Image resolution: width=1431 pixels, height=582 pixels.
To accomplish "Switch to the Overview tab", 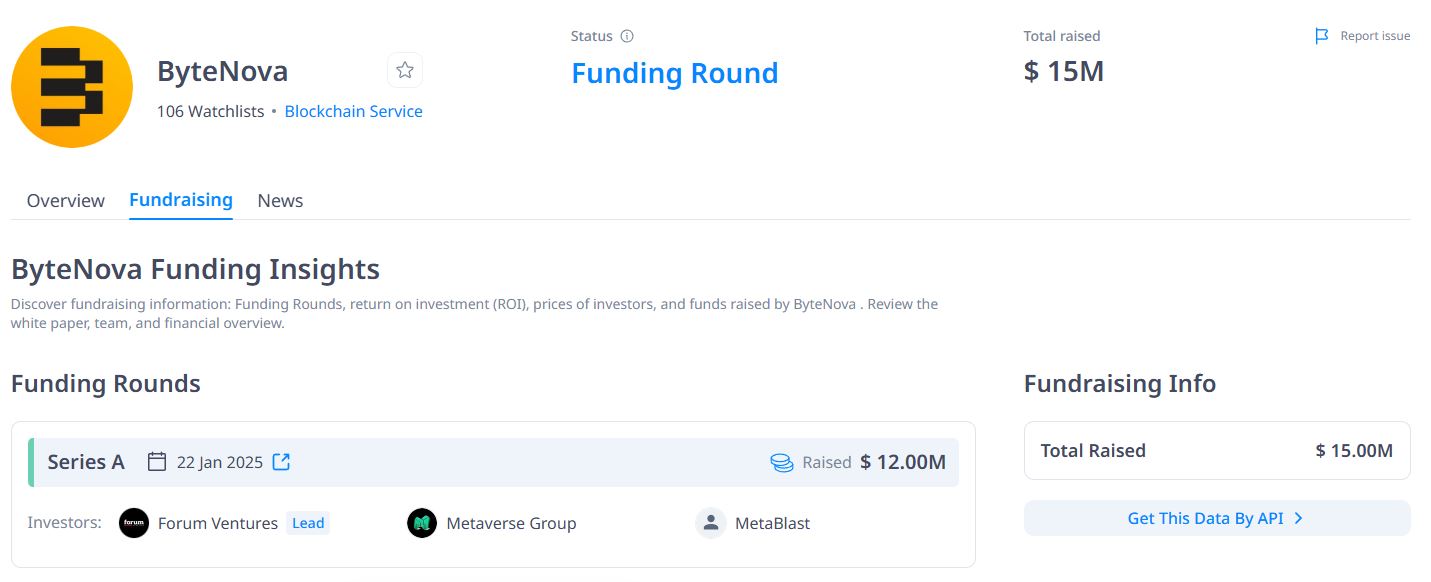I will 66,201.
